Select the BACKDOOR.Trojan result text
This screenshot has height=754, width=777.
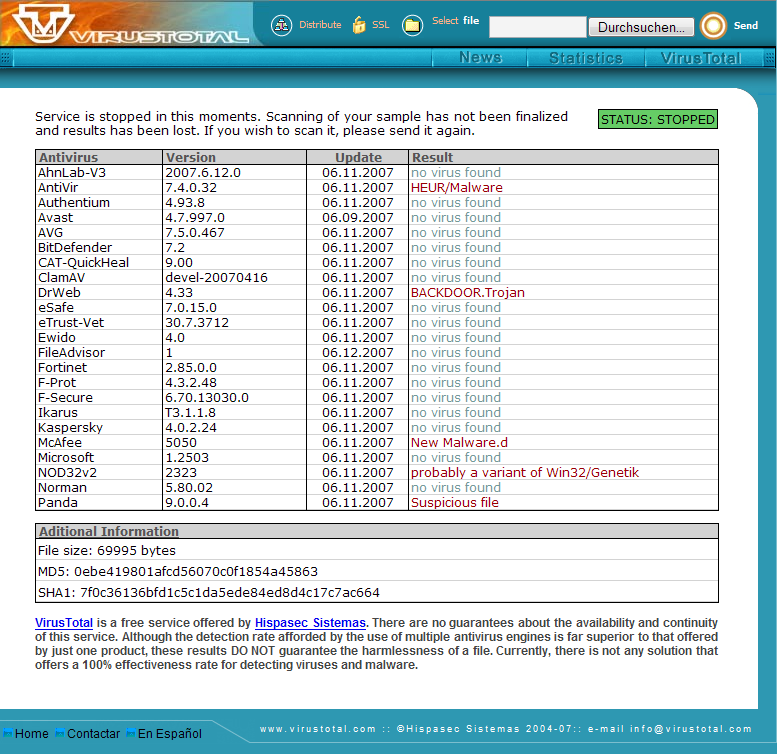[467, 292]
